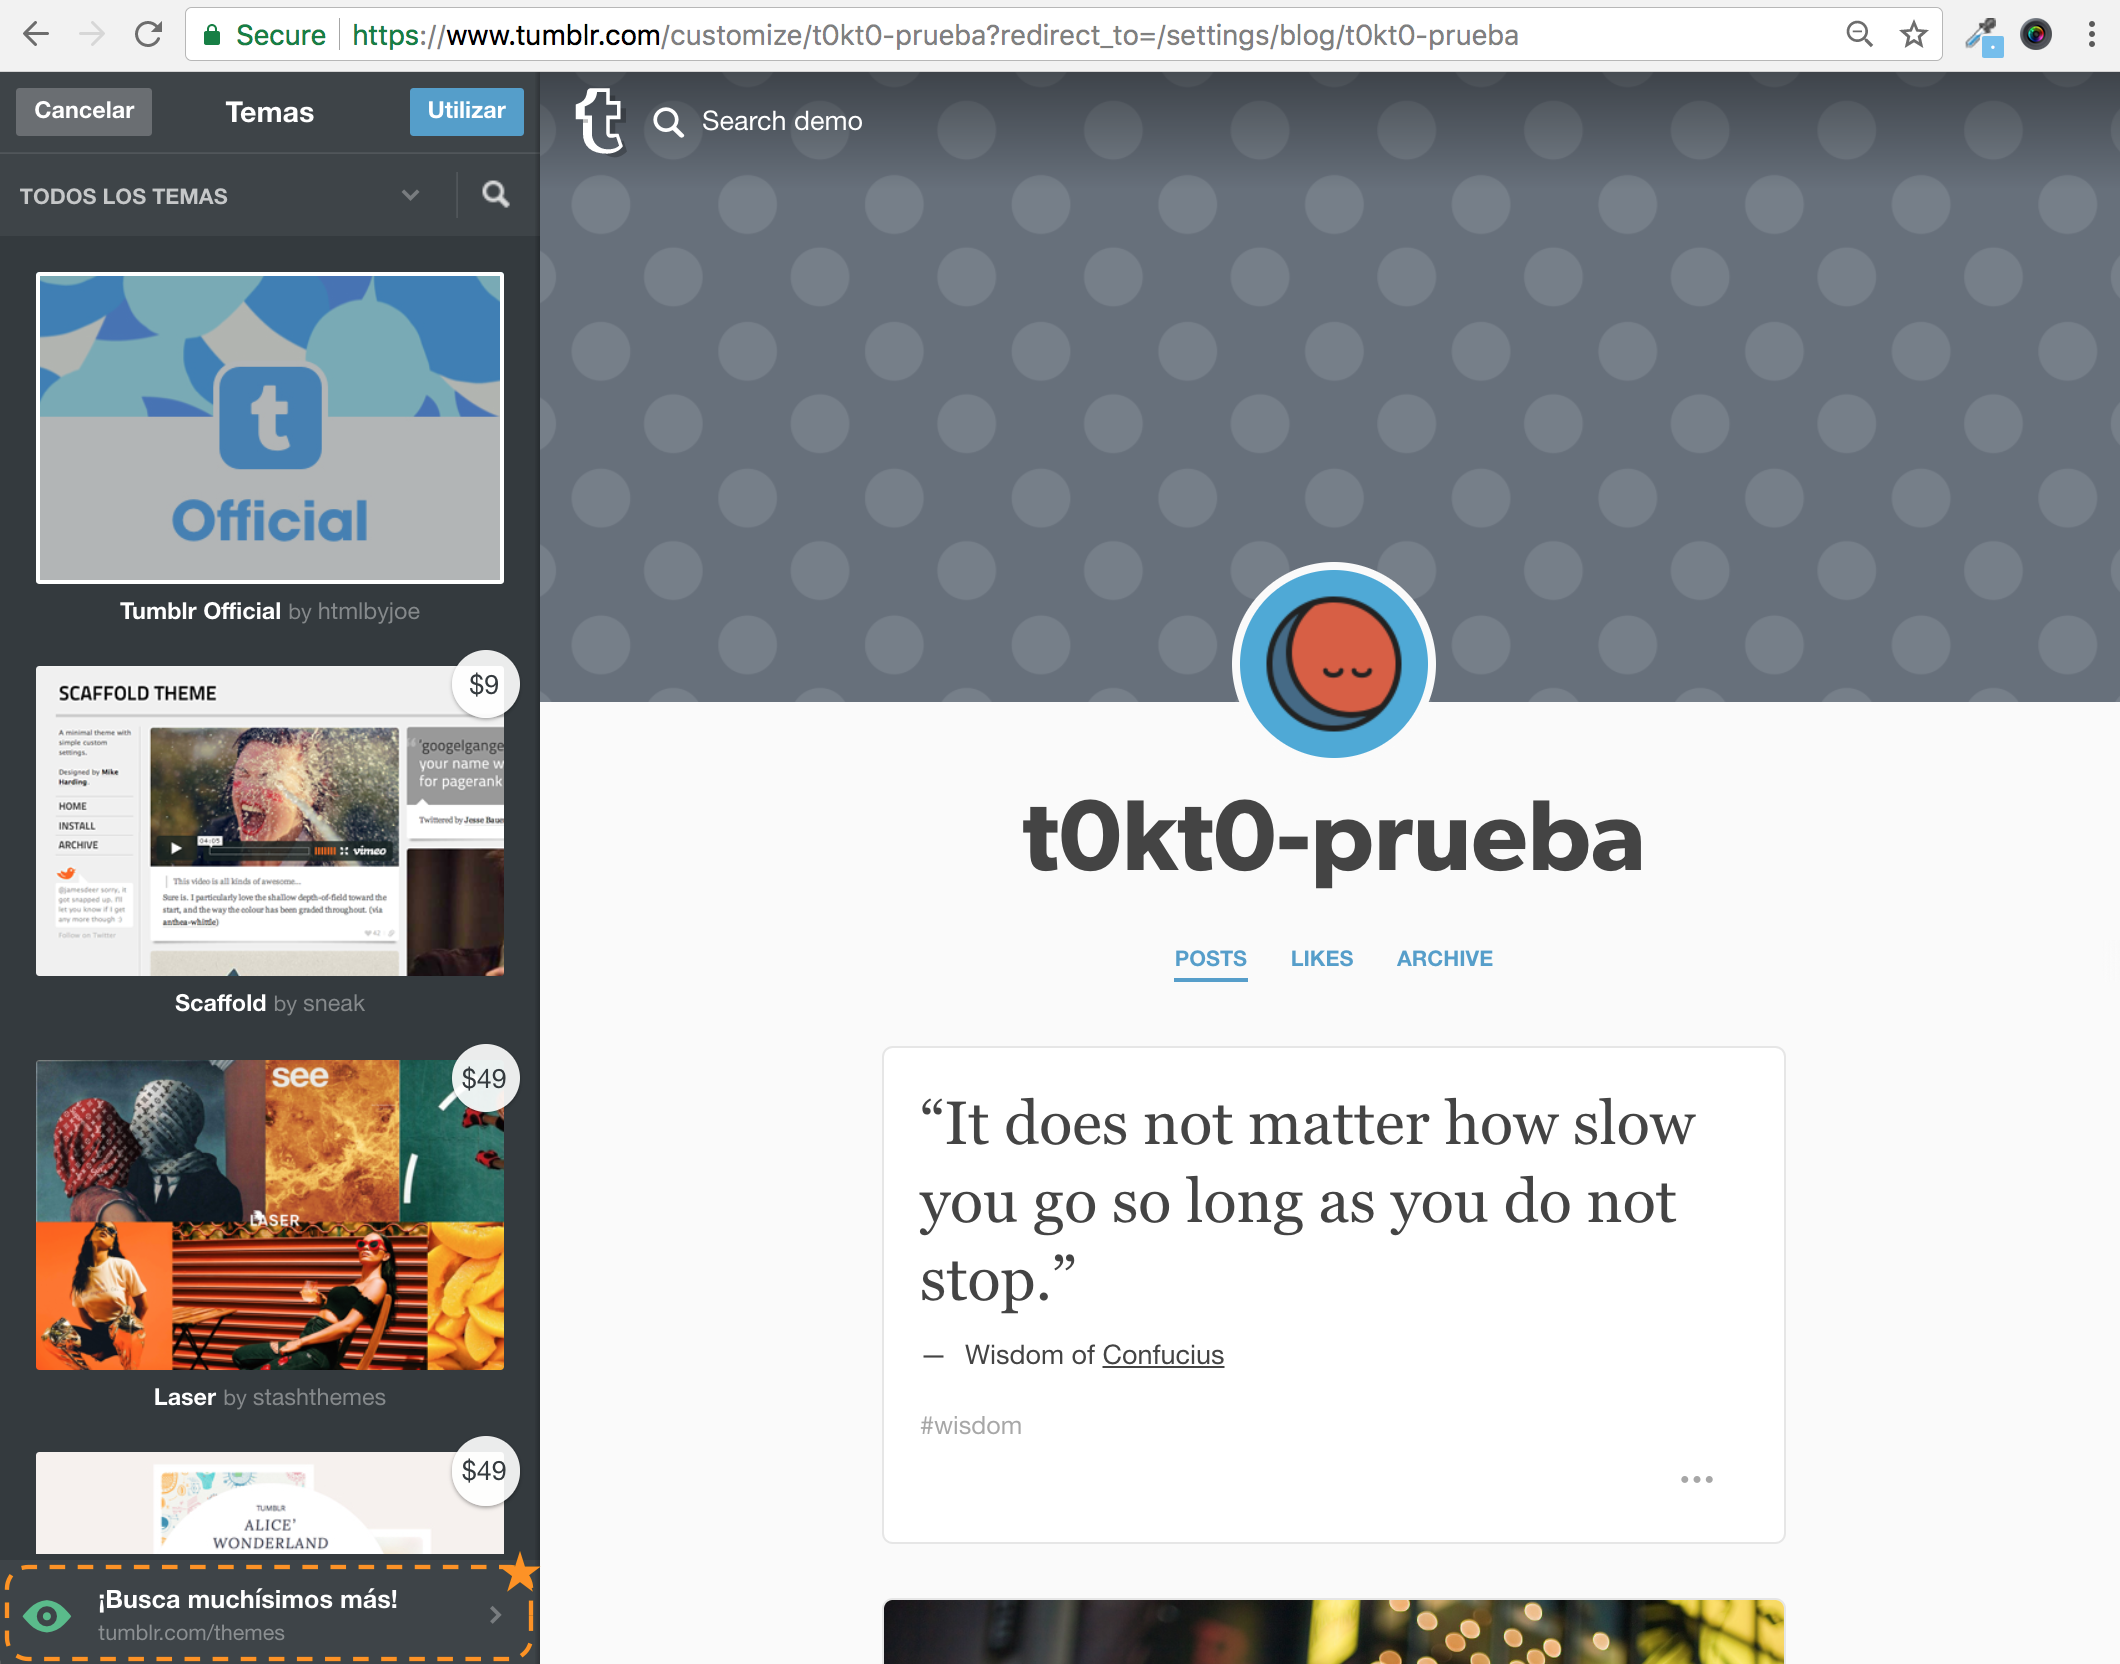Click the Scaffold by sneak caption
The width and height of the screenshot is (2120, 1664).
point(270,1003)
